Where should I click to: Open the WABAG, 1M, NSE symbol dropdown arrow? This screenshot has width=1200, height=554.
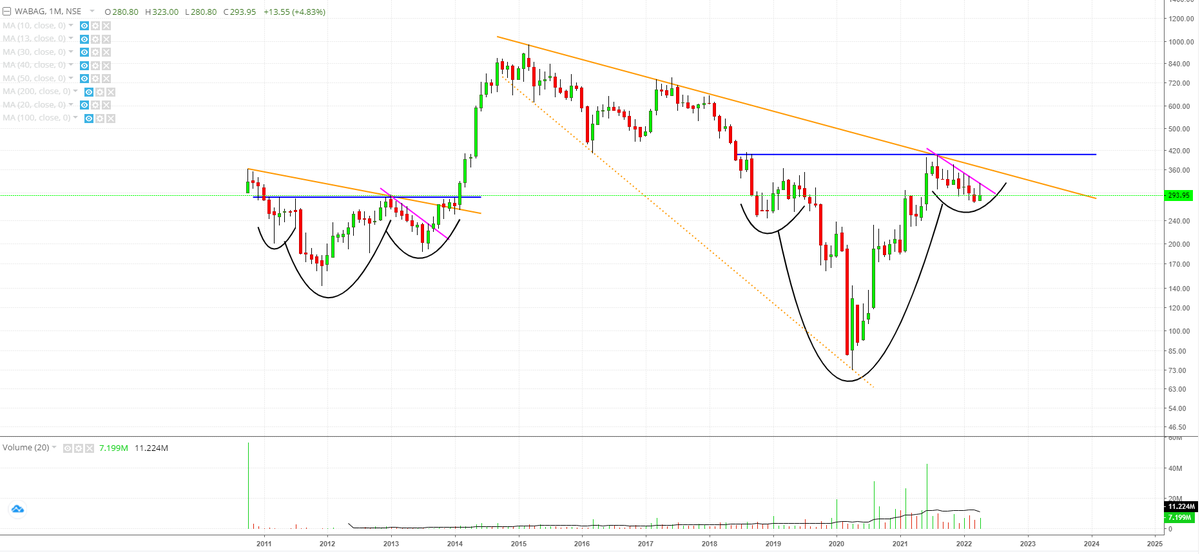point(92,11)
